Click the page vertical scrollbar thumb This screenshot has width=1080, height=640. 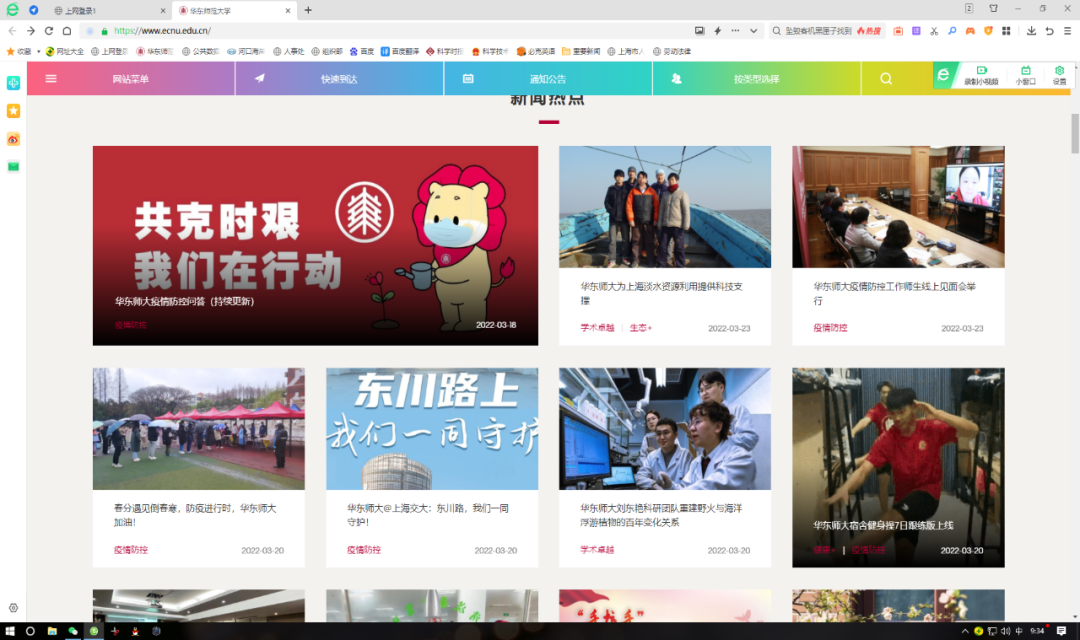[1074, 134]
